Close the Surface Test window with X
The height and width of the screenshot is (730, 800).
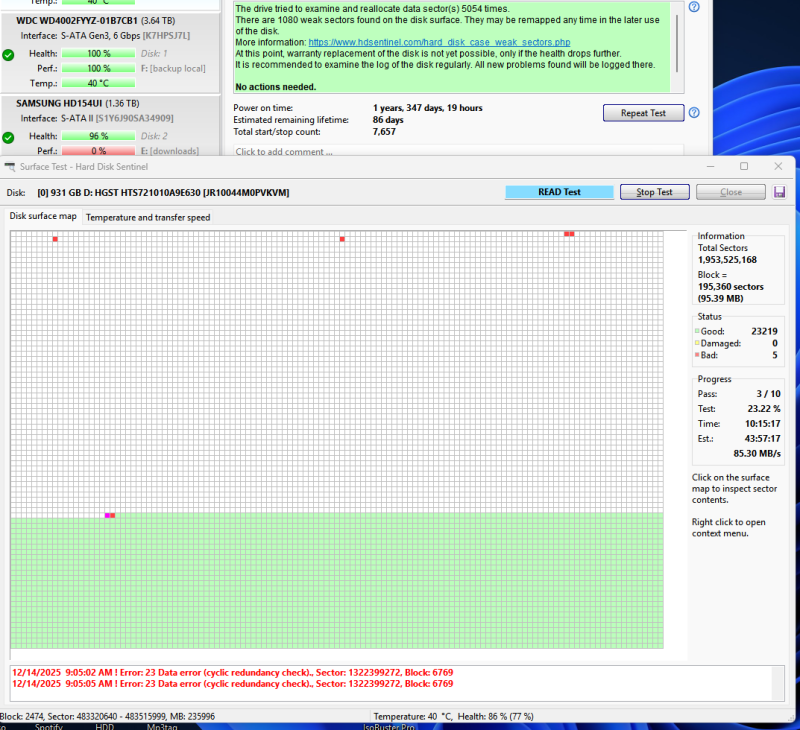[x=778, y=166]
